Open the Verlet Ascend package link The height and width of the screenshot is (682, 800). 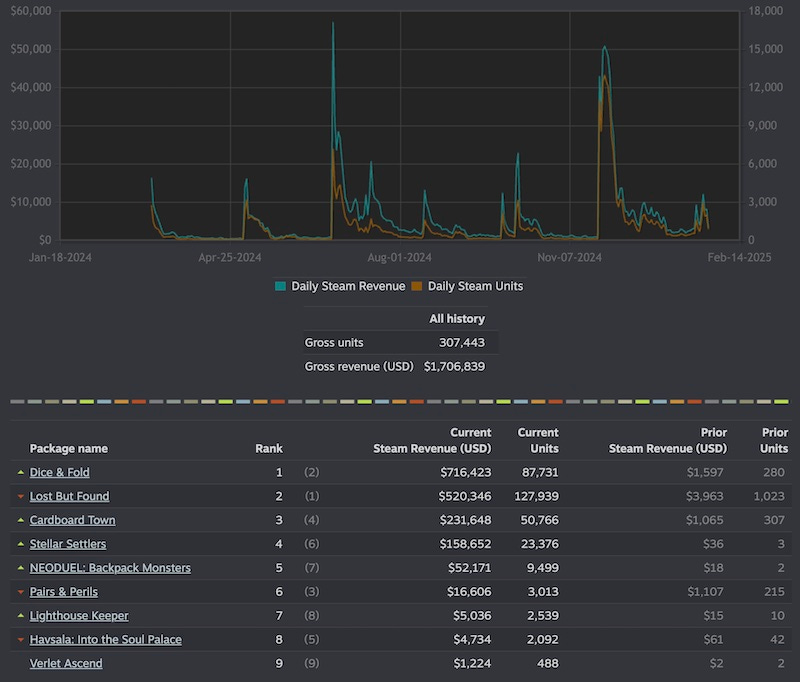point(66,663)
